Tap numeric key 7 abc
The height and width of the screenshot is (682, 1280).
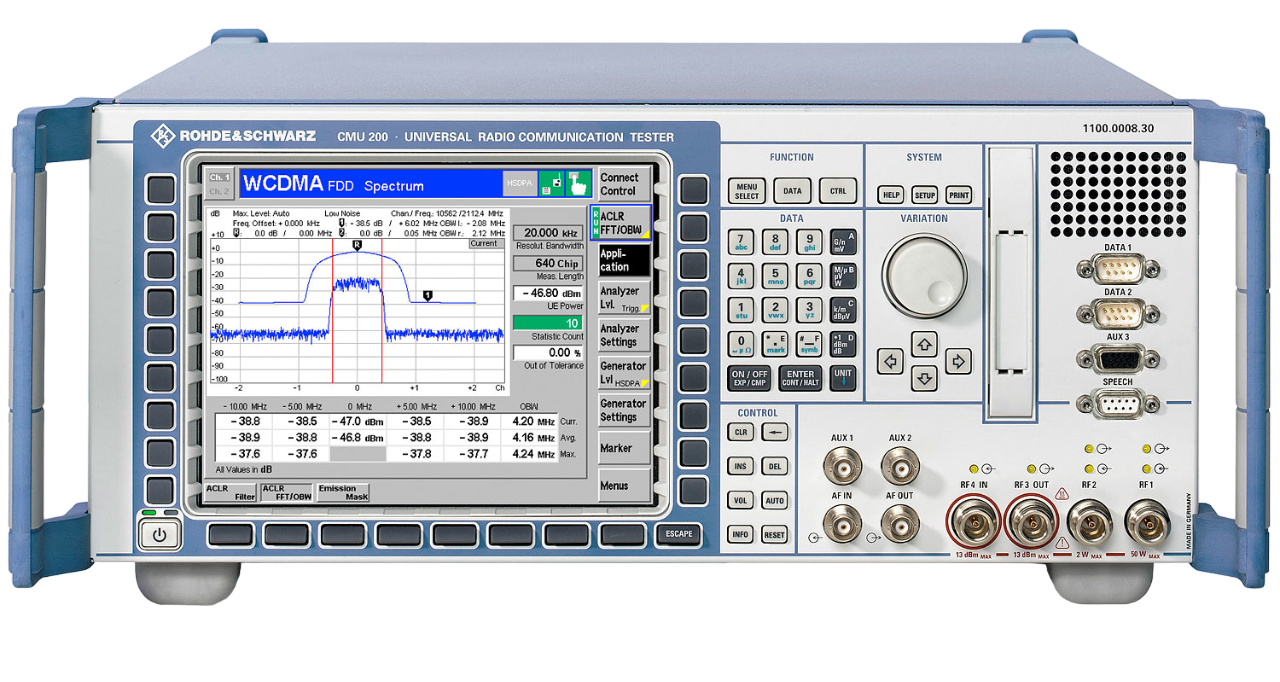point(741,242)
